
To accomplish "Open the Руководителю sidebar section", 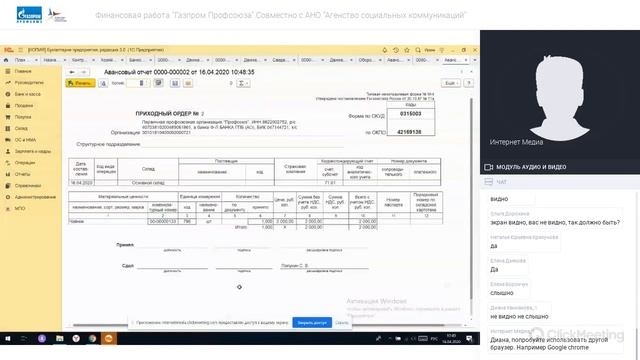I will 29,83.
